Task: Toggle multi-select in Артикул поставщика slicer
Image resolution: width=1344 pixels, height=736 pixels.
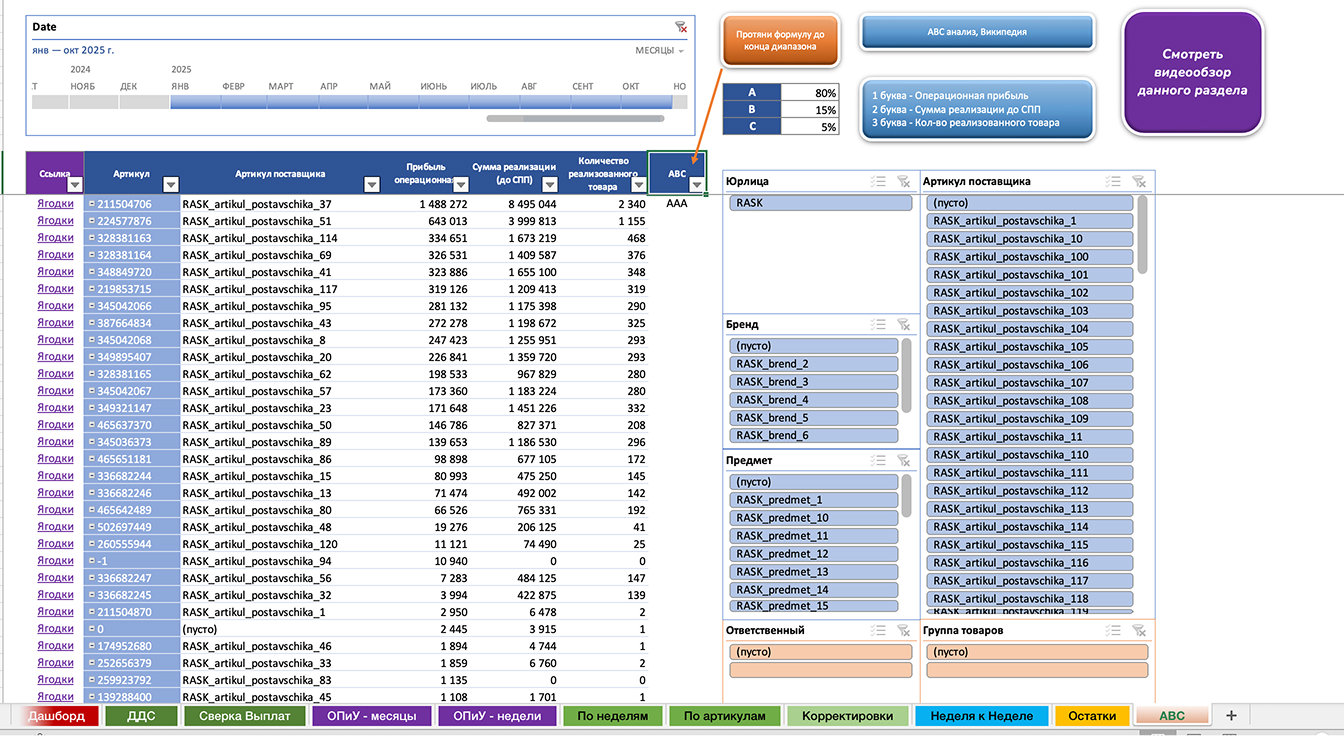Action: click(x=1113, y=182)
